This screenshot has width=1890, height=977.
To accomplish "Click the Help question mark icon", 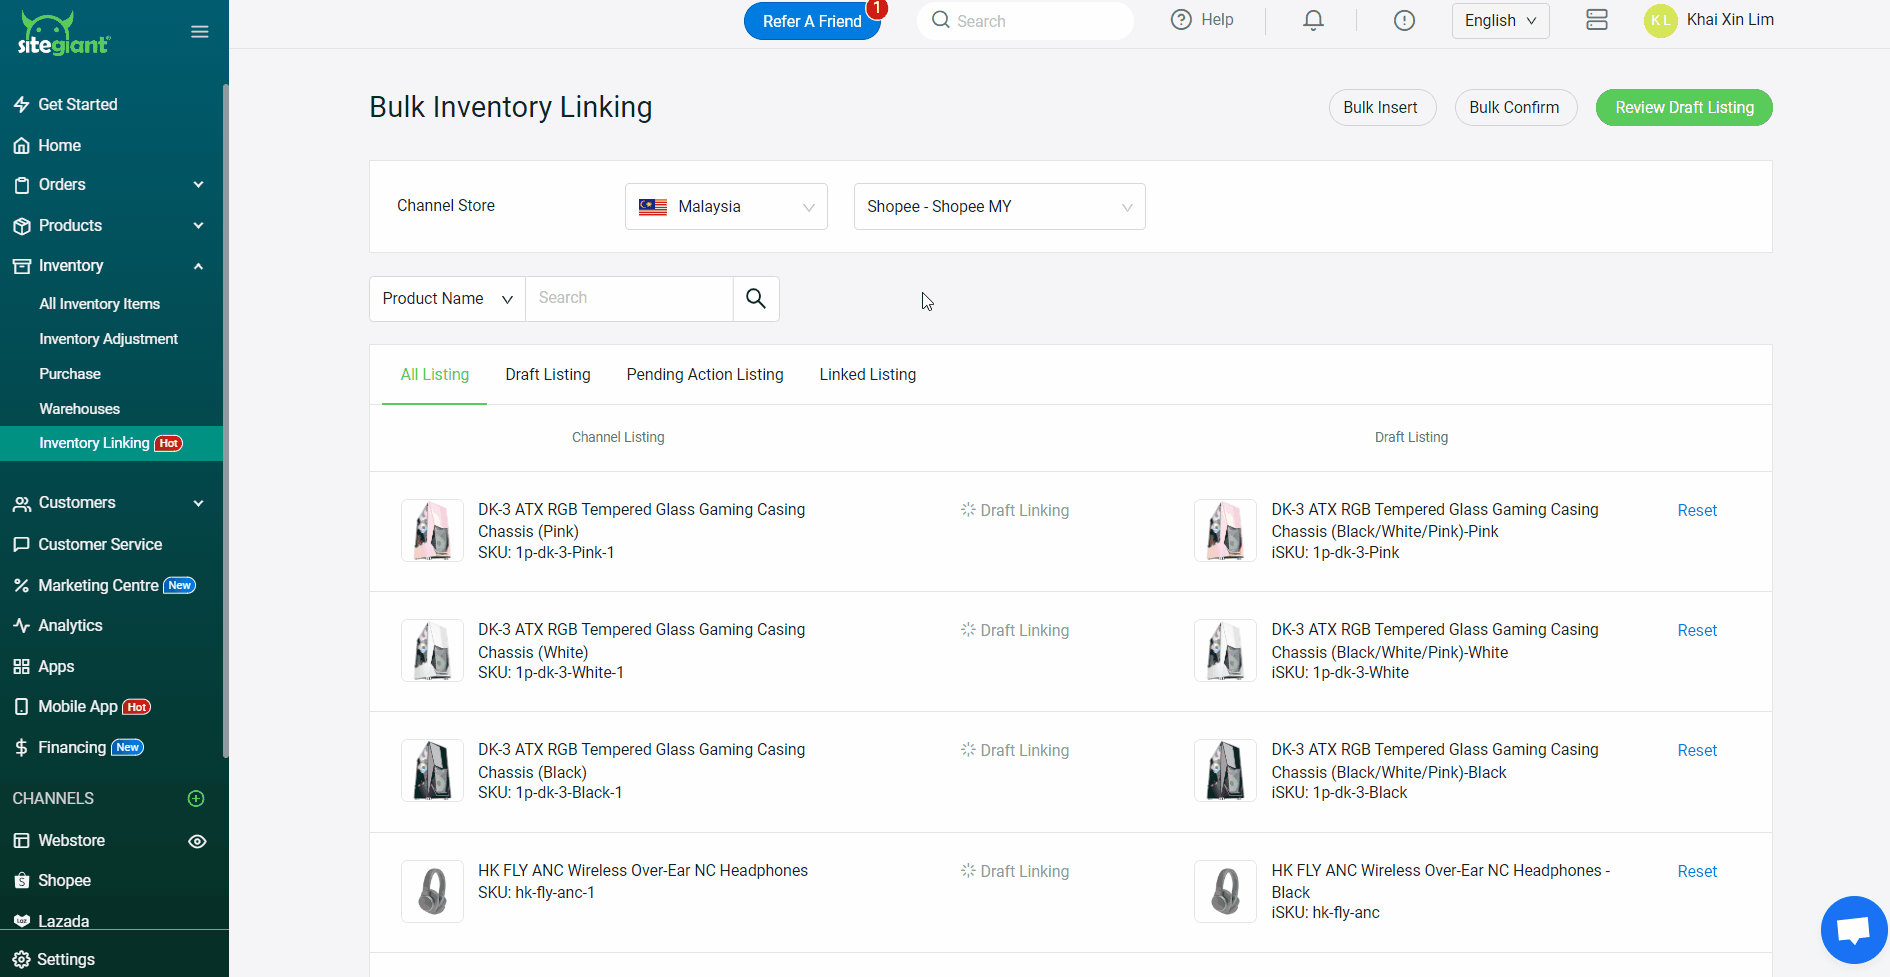I will (1181, 20).
